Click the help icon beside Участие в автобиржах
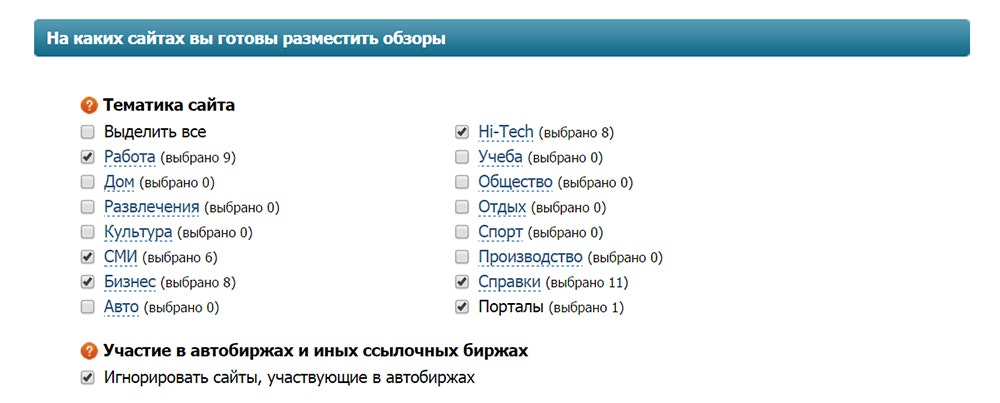 89,351
